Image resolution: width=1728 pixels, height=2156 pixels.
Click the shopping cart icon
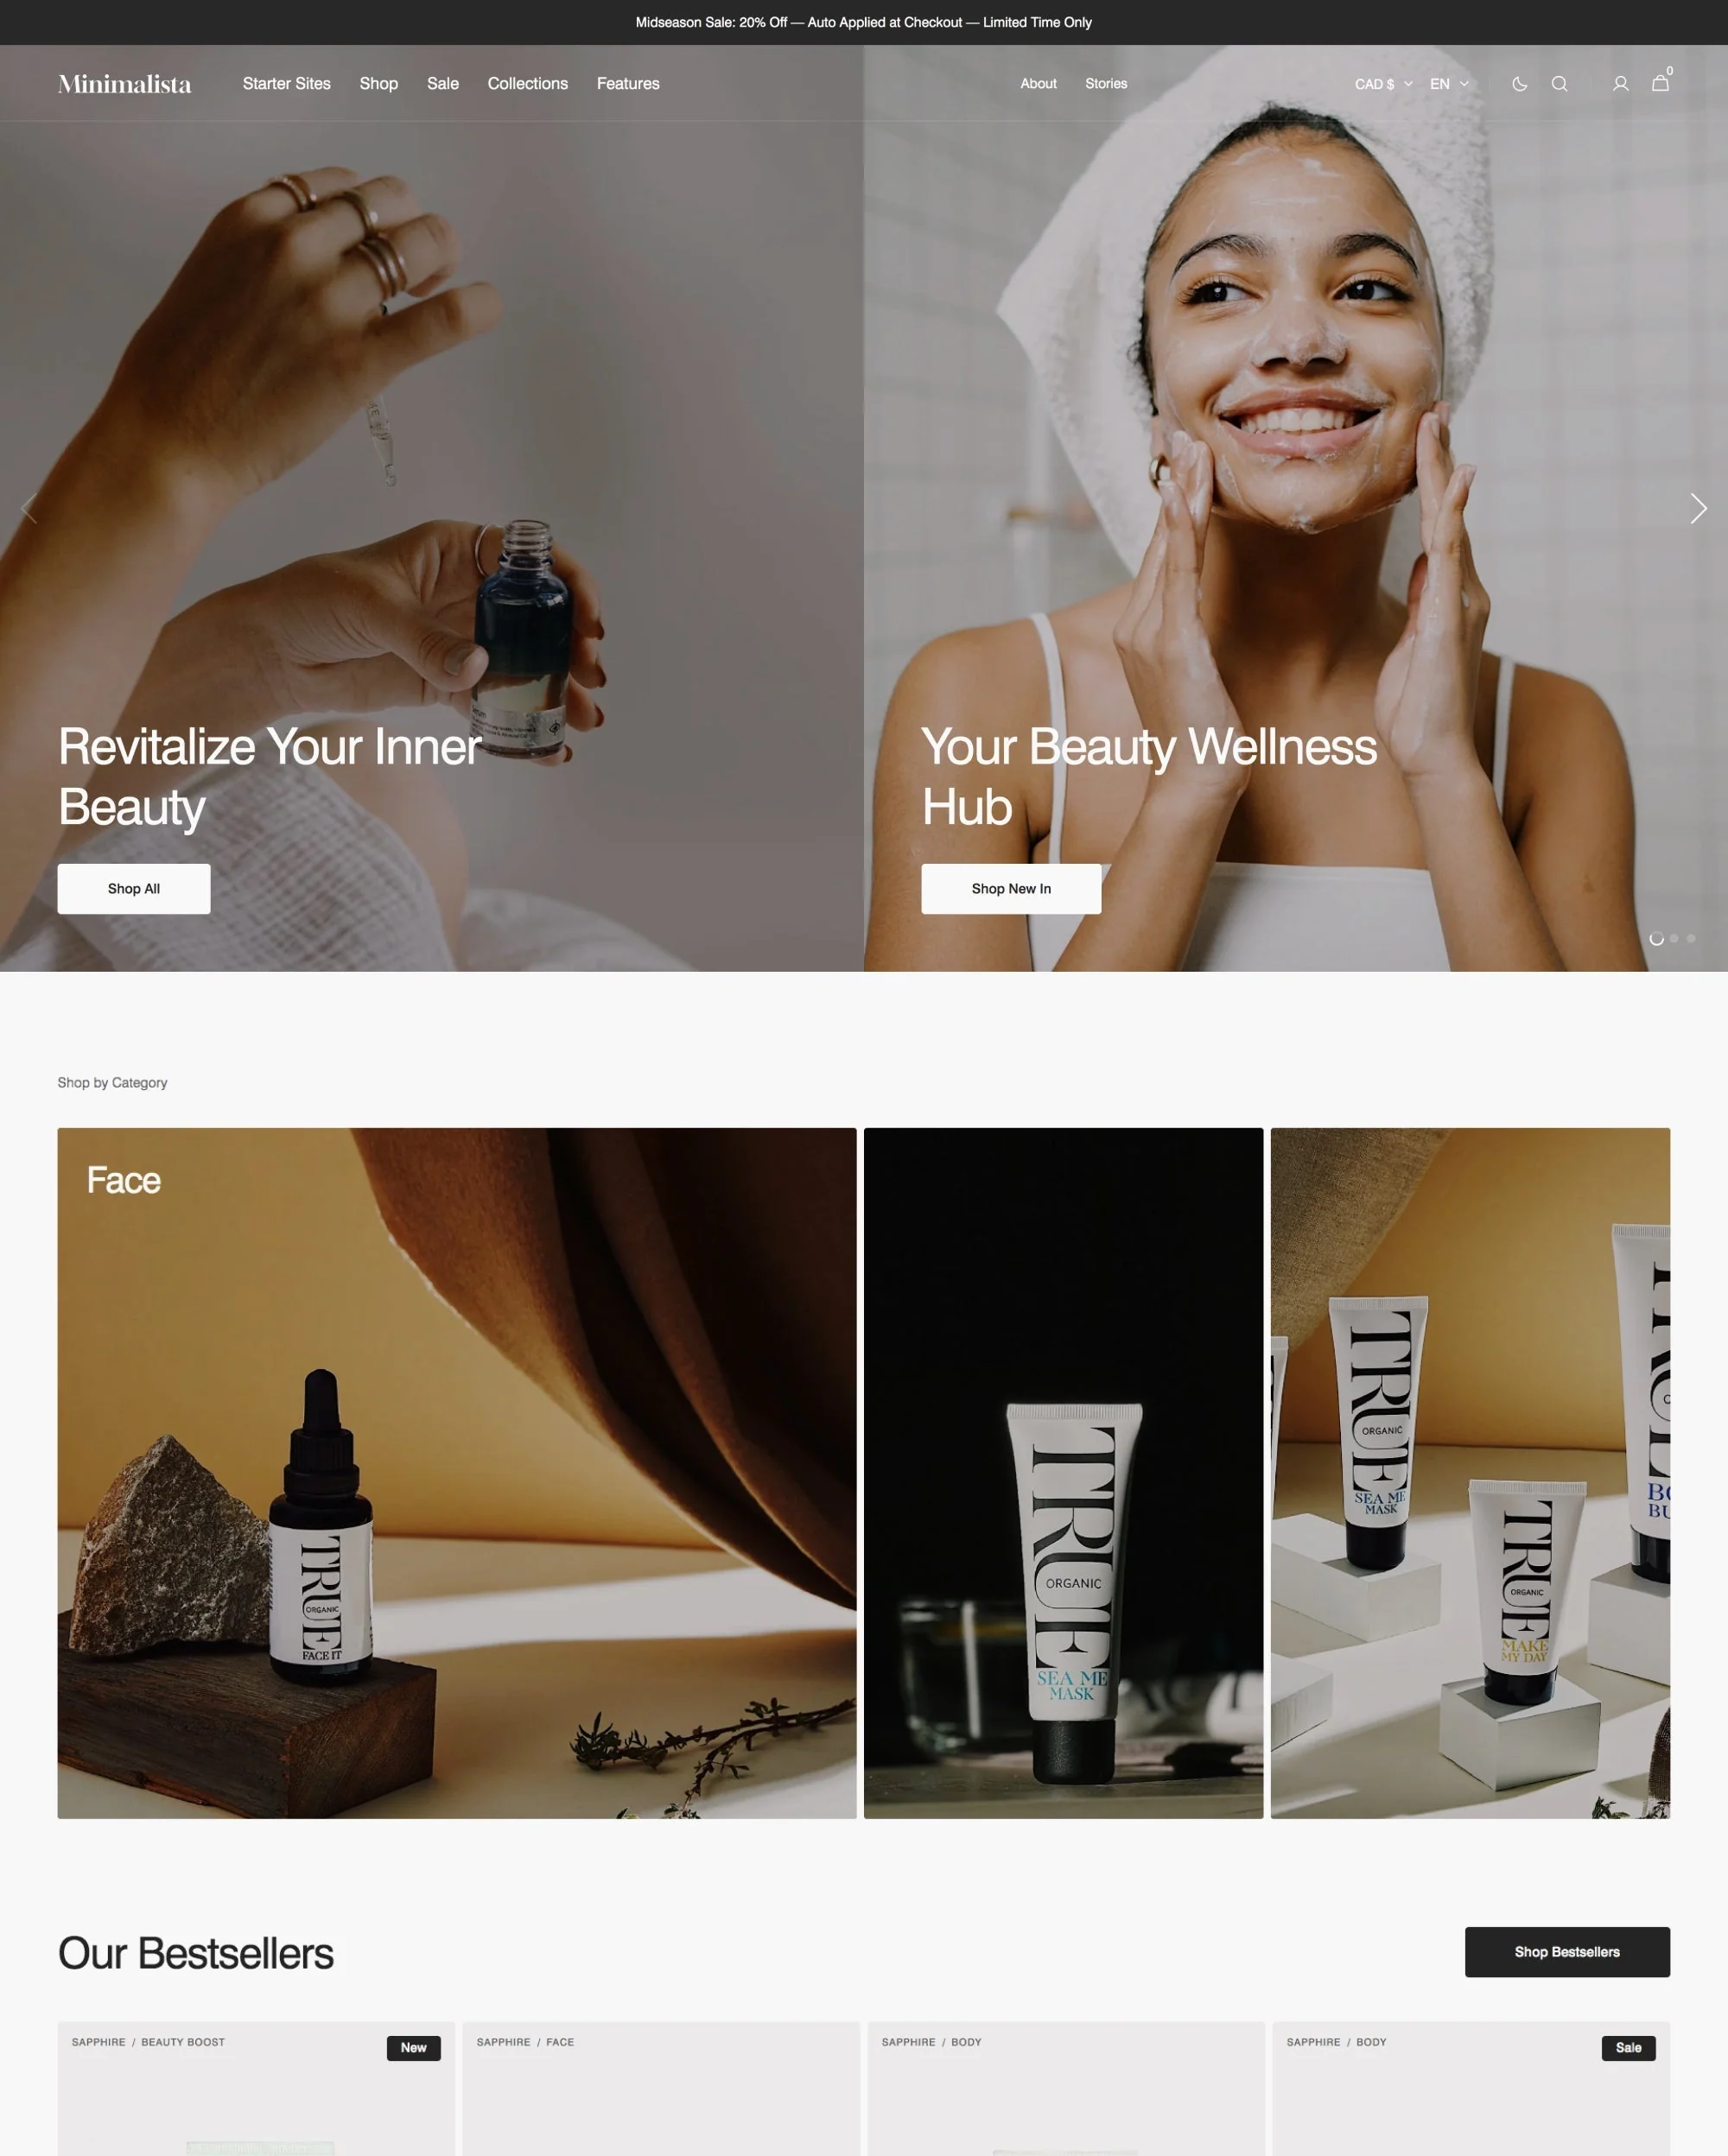(x=1661, y=83)
